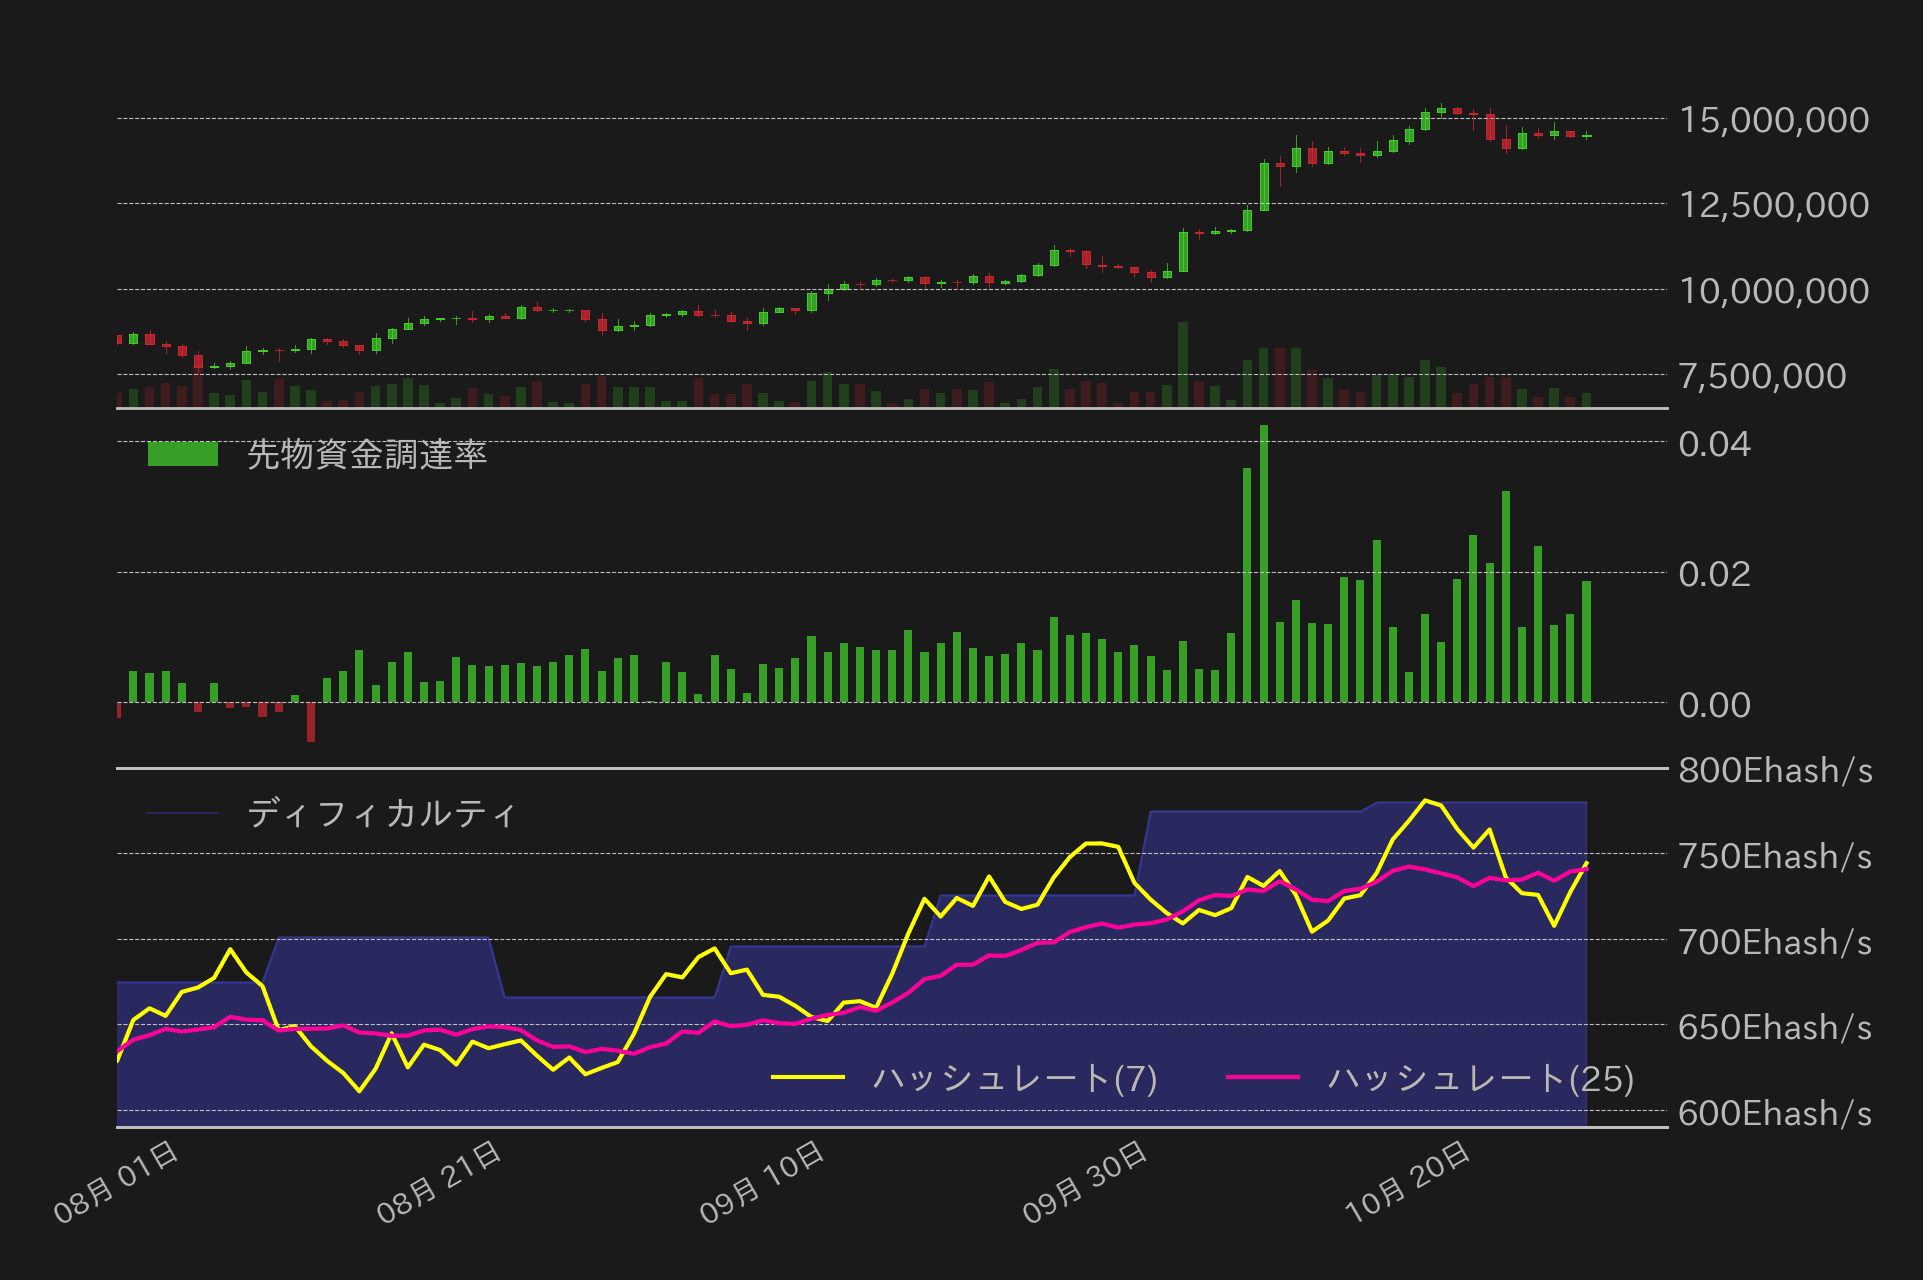This screenshot has width=1923, height=1280.
Task: Click the 0.02 funding rate axis label
Action: [x=1714, y=574]
